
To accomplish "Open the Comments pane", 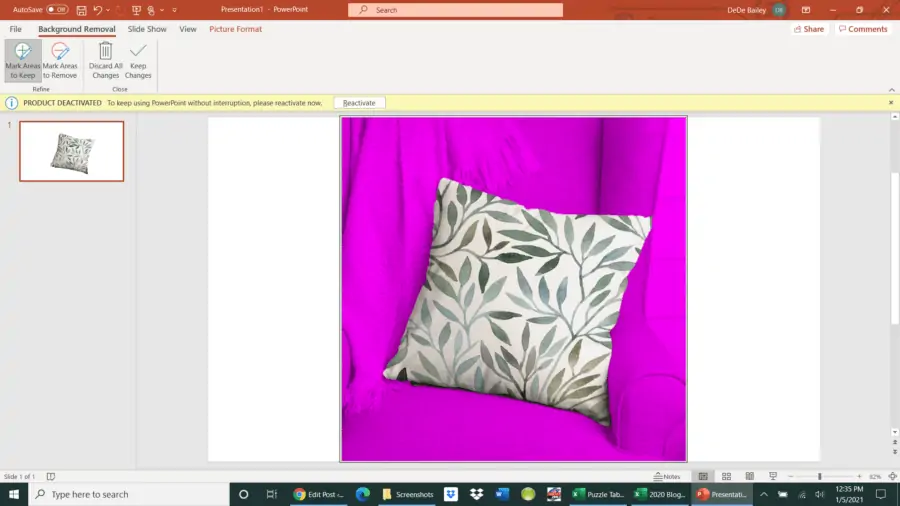I will click(863, 29).
